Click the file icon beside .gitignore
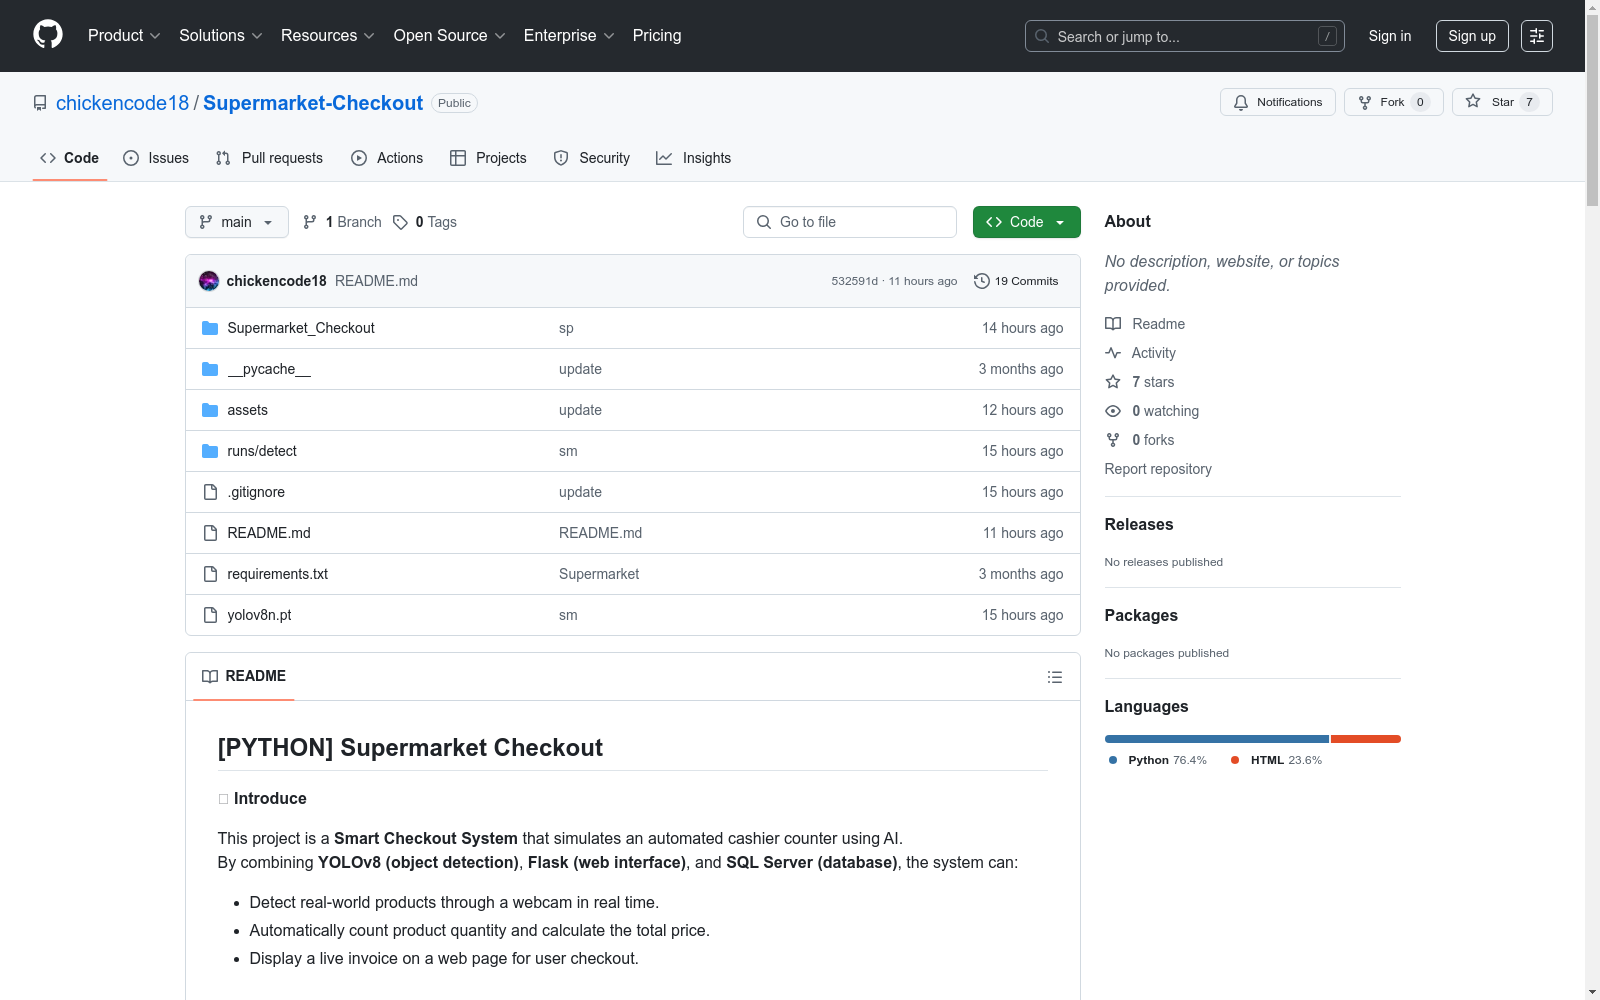 210,492
